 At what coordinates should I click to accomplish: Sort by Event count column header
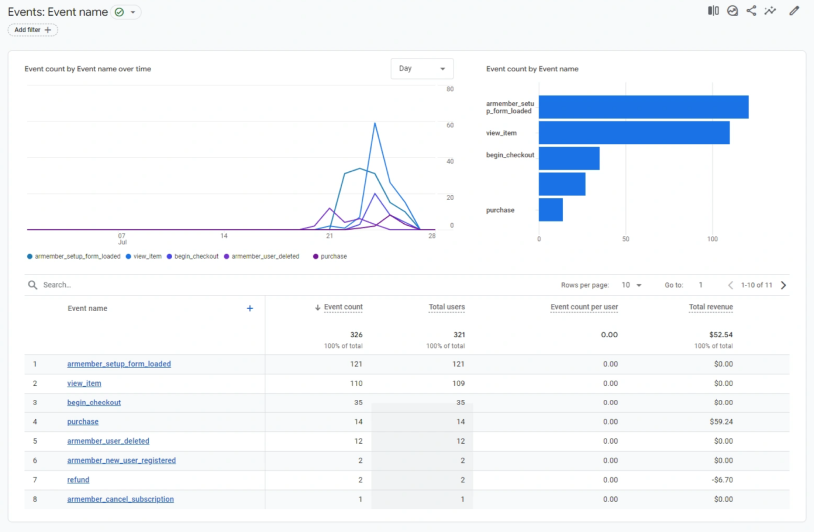tap(343, 307)
